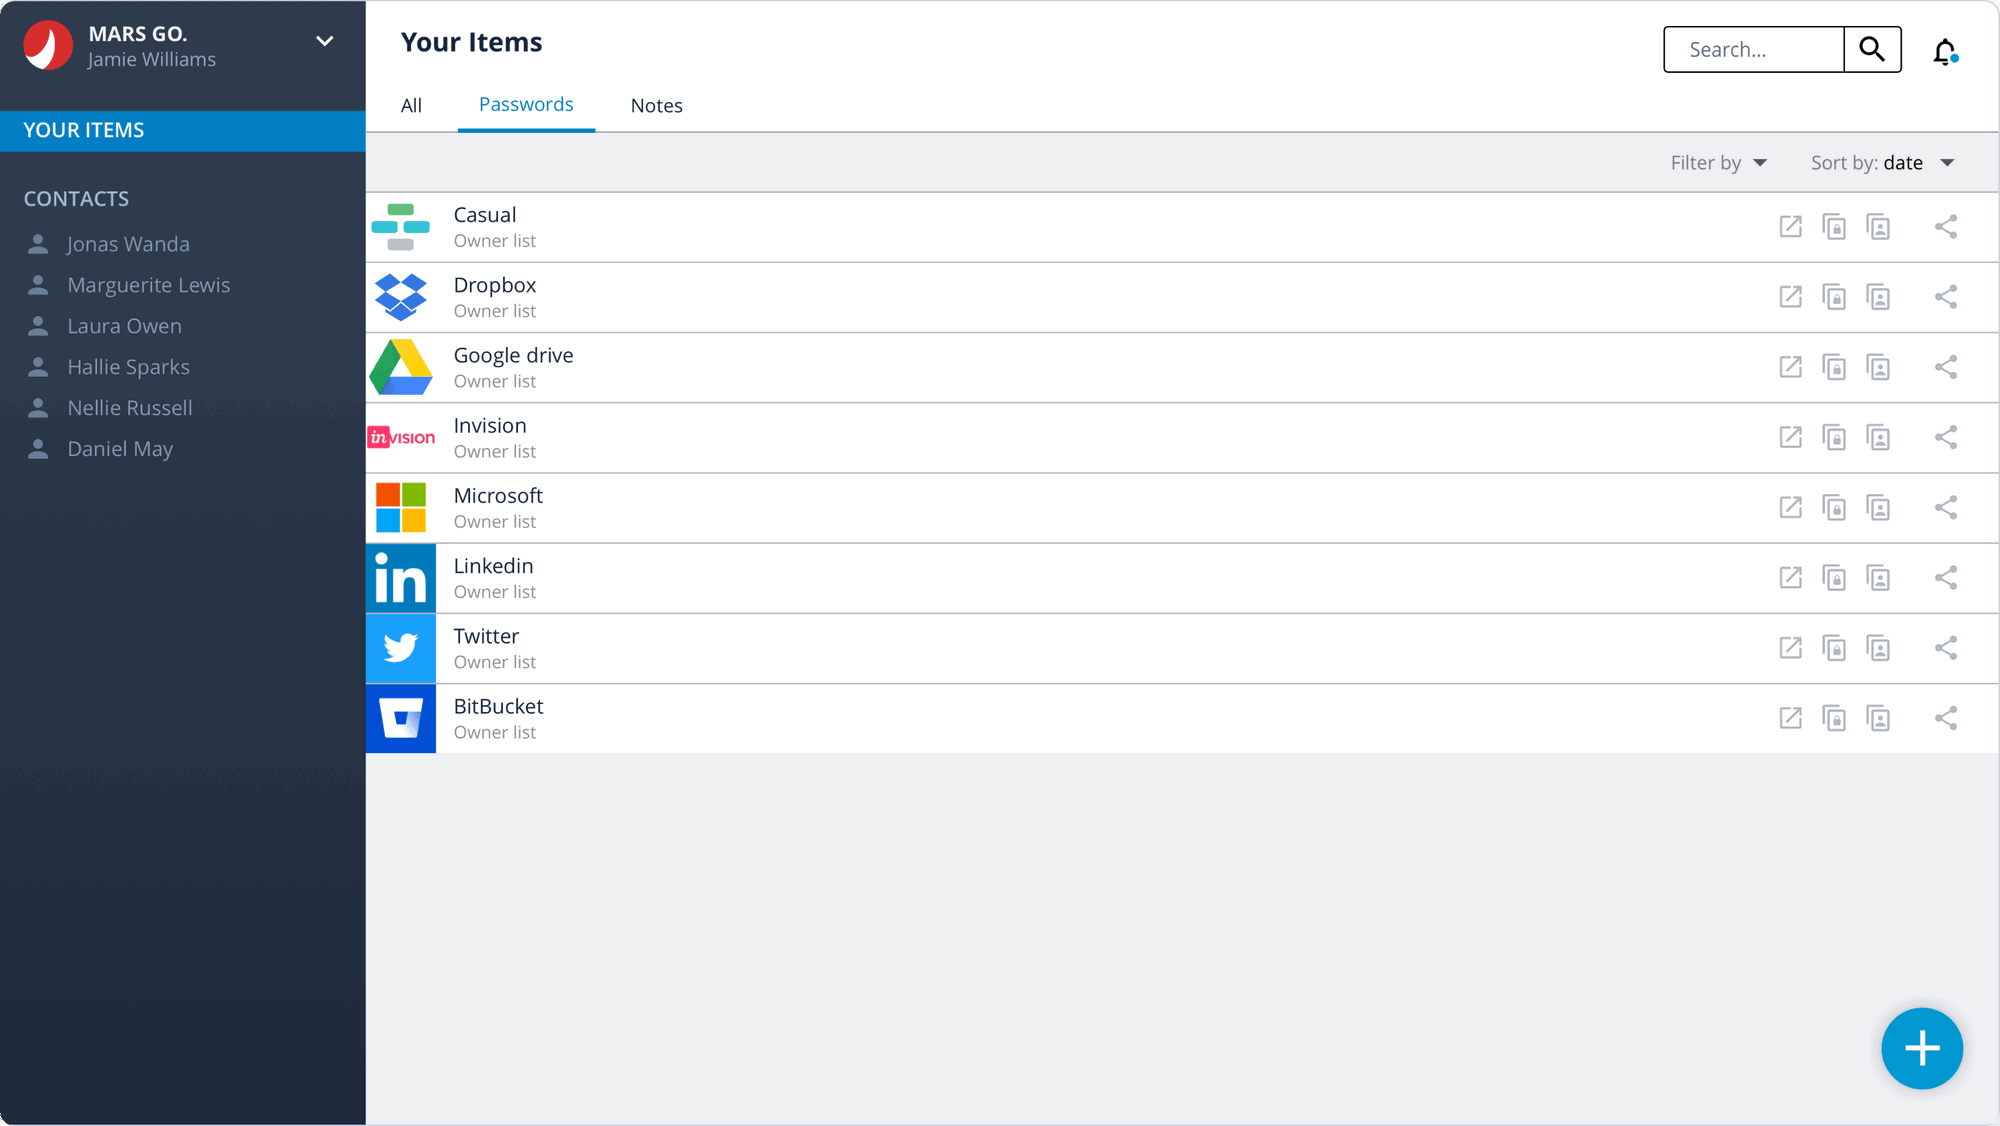Click the notification bell icon

1945,49
